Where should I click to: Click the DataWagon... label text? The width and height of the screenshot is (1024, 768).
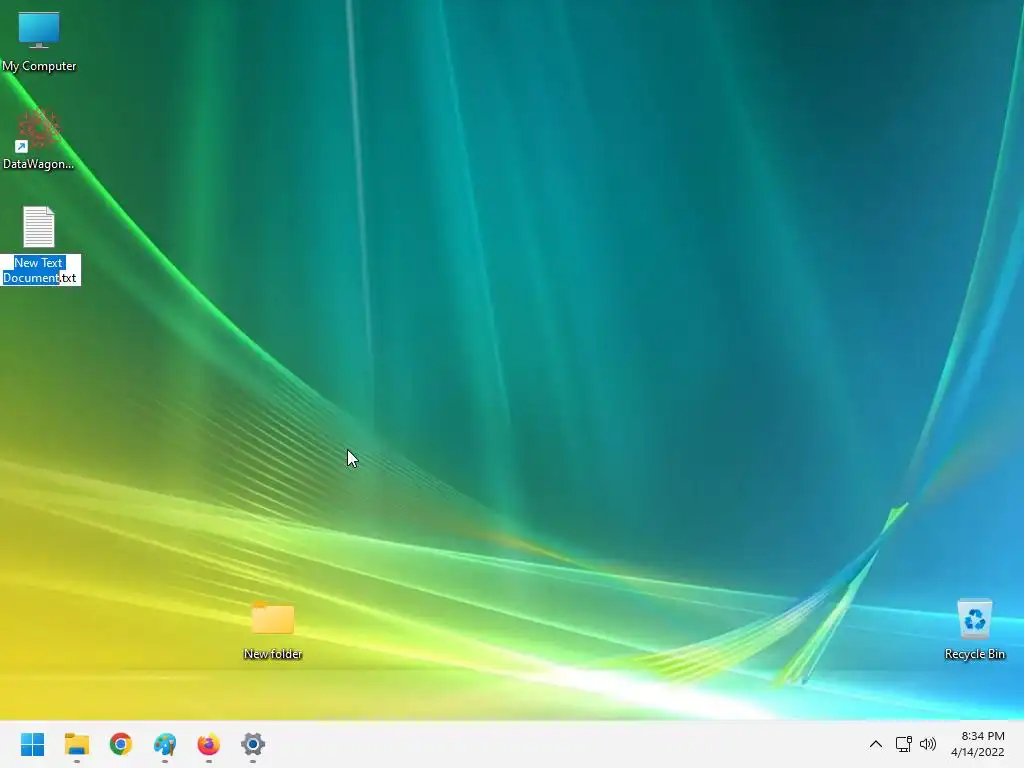coord(39,164)
